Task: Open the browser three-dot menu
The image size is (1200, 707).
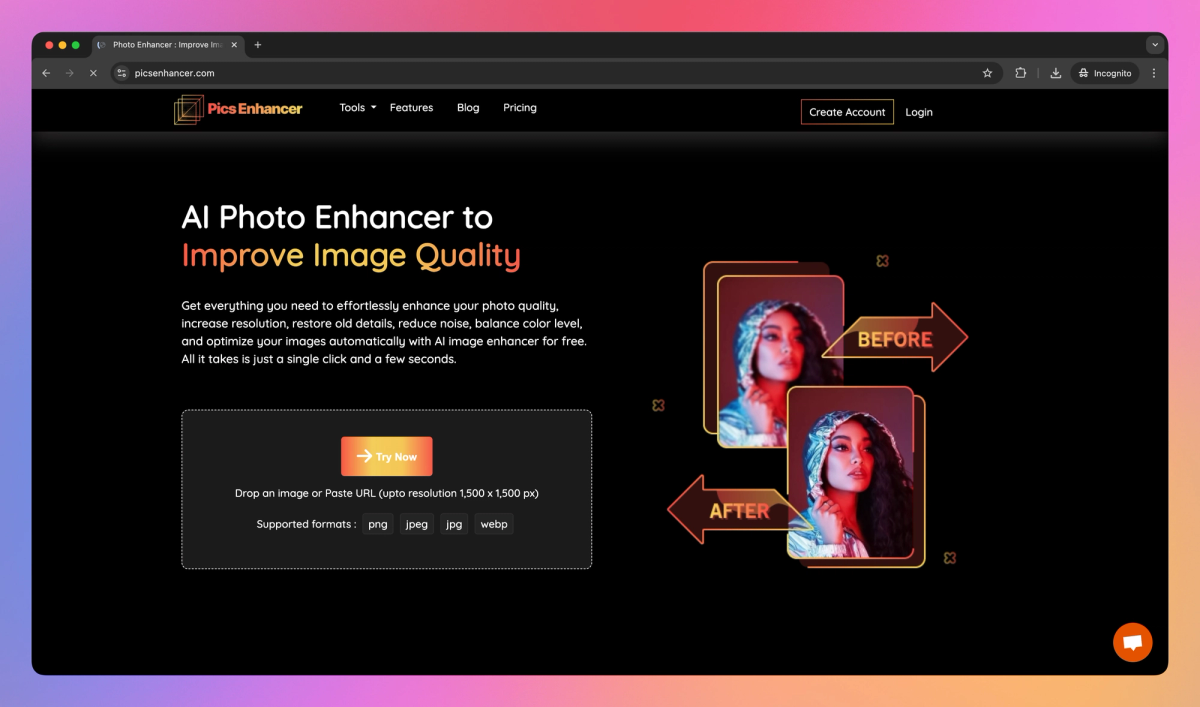Action: point(1153,73)
